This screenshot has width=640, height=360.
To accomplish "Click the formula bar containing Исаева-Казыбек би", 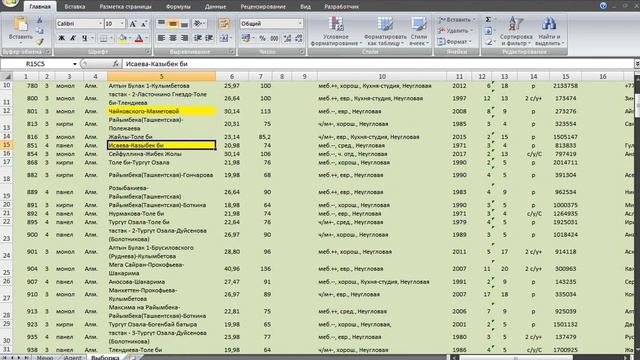I will (378, 64).
